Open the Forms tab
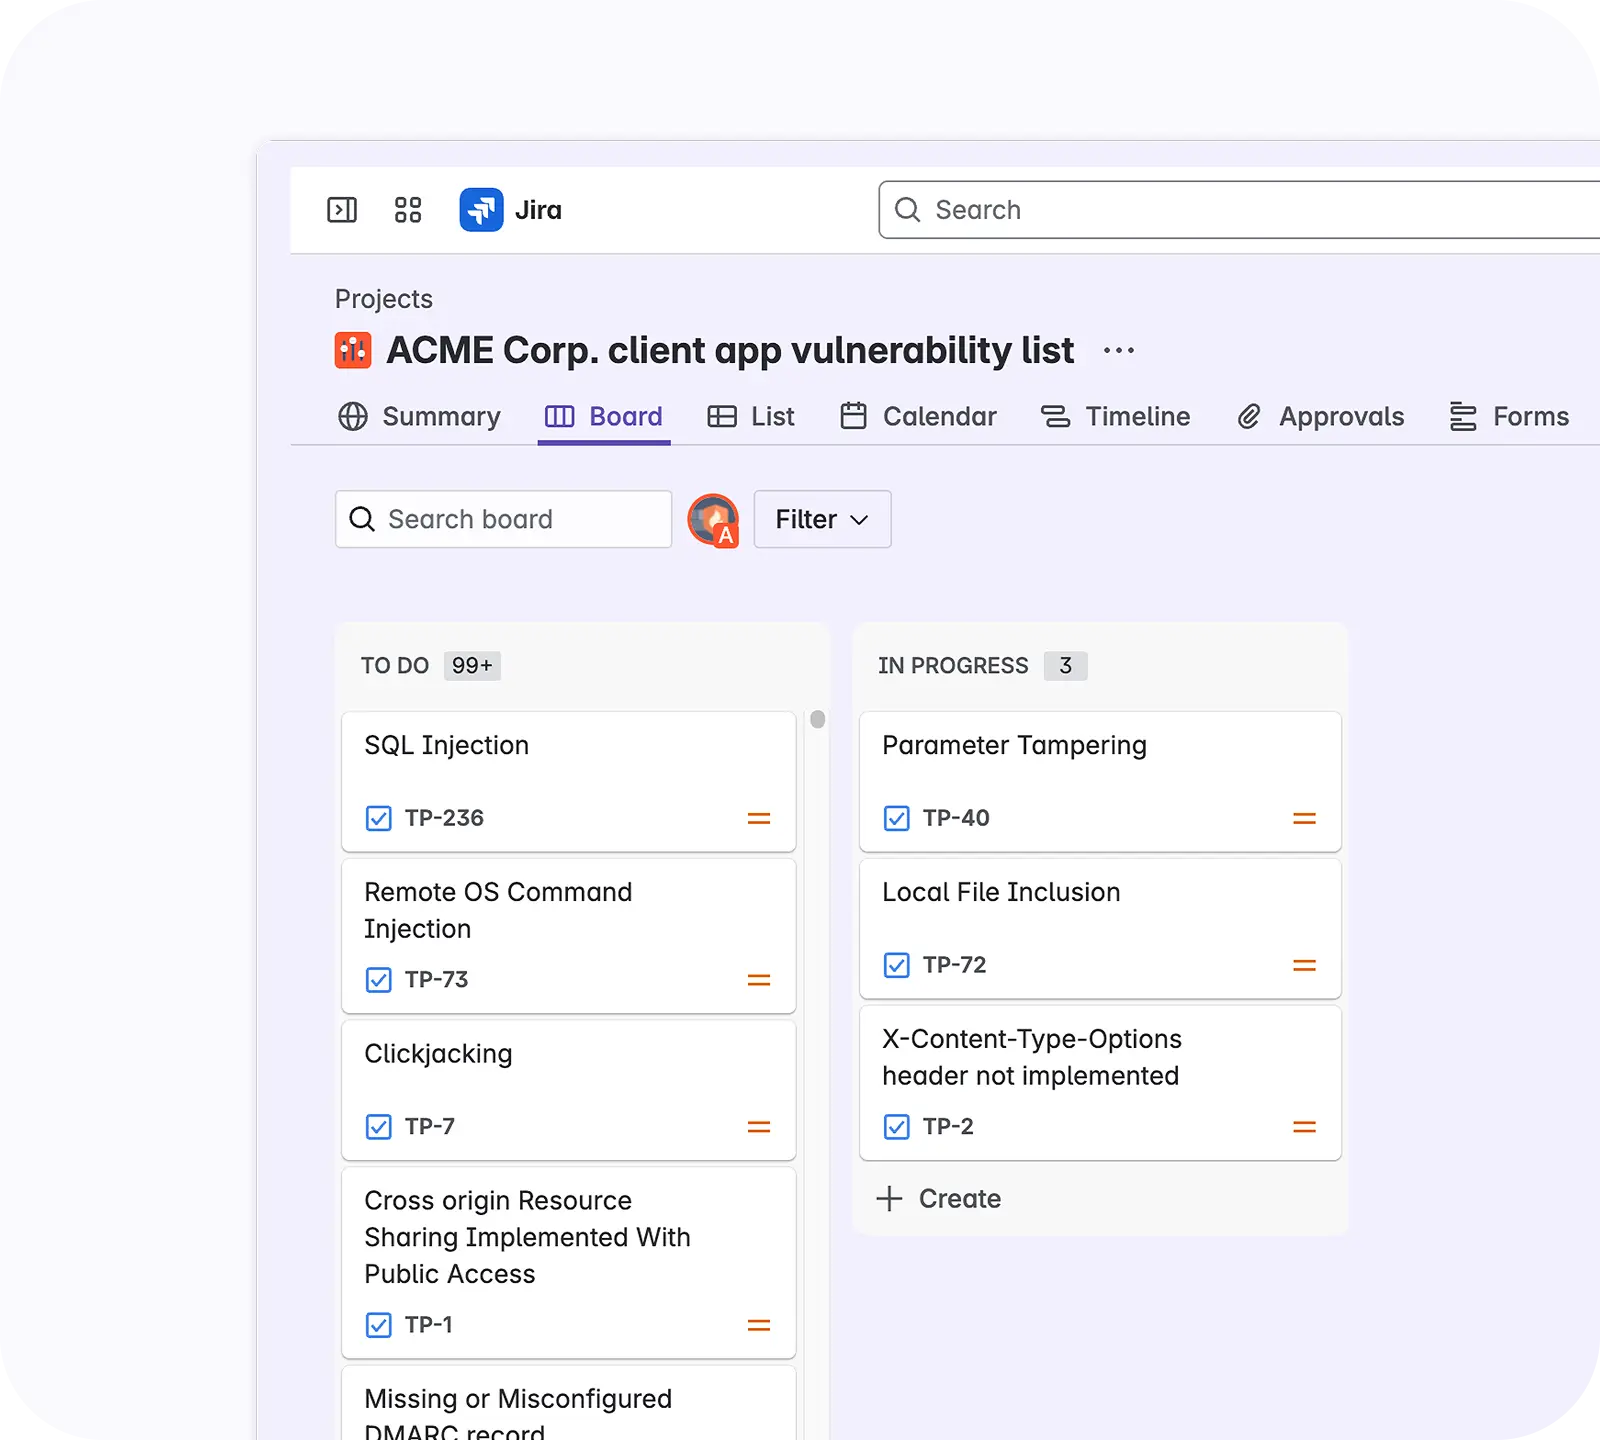 (x=1509, y=416)
